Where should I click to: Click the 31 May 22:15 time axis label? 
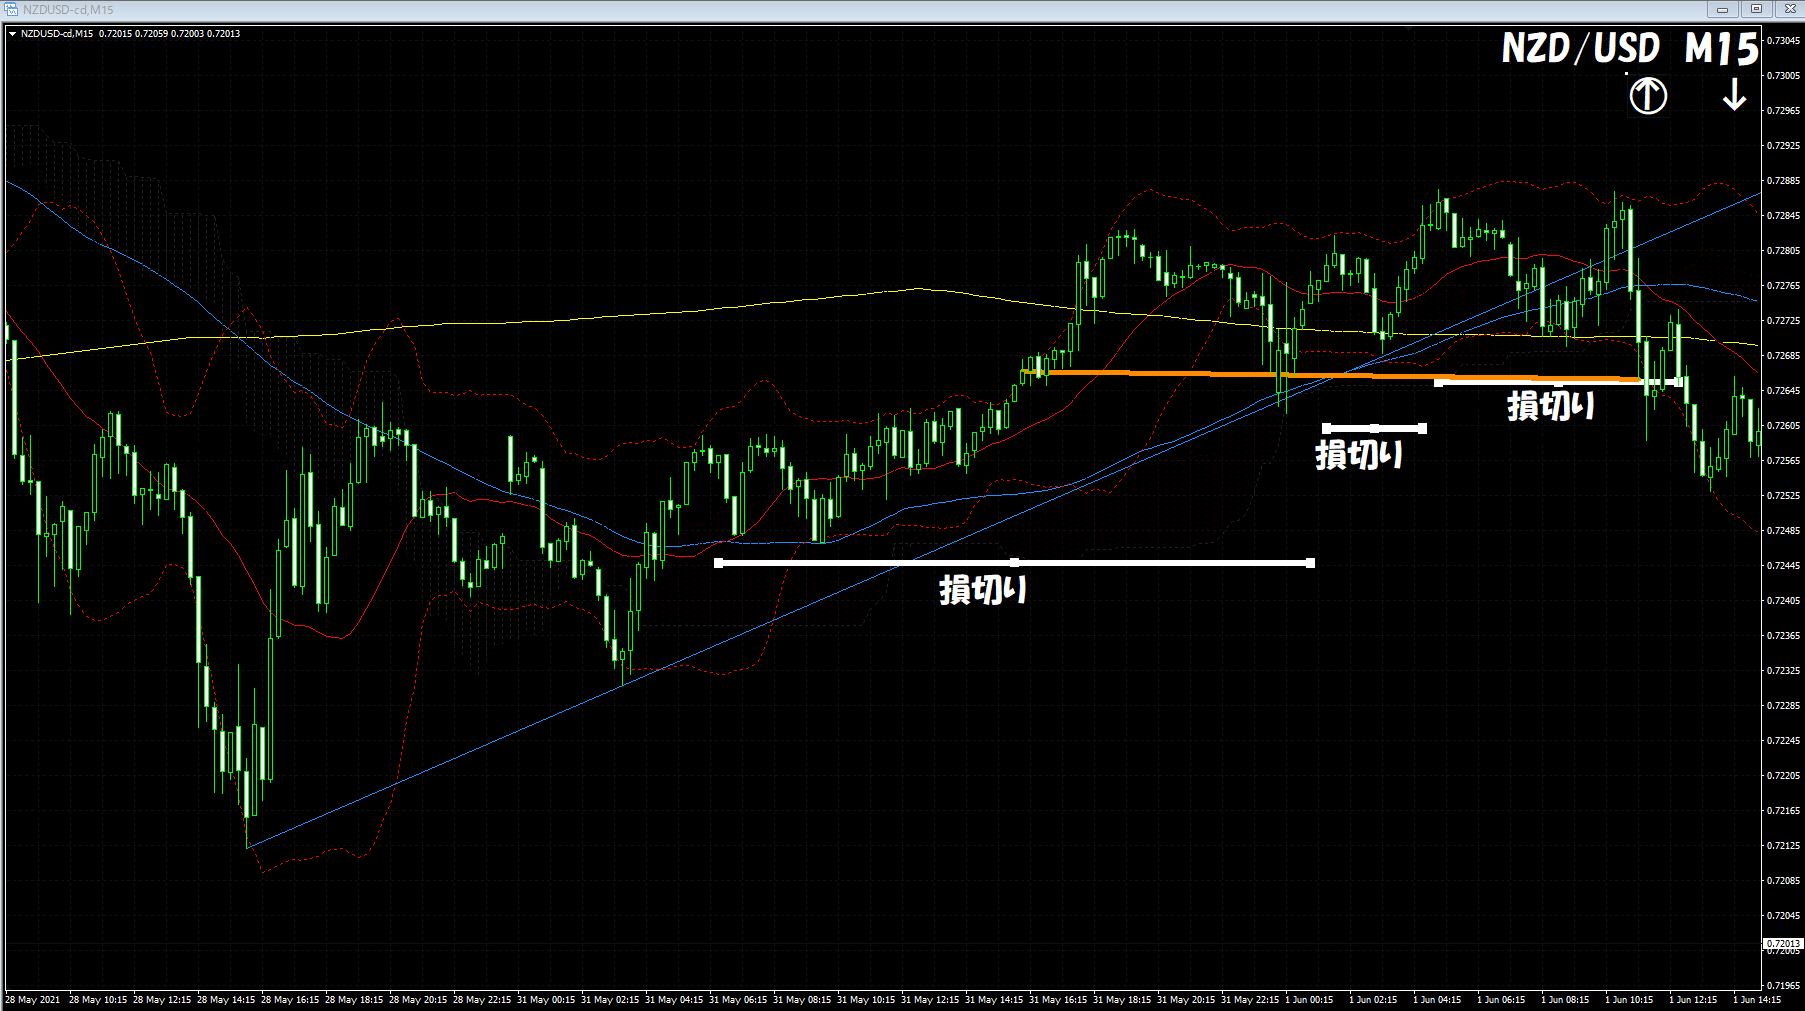(x=1250, y=1000)
